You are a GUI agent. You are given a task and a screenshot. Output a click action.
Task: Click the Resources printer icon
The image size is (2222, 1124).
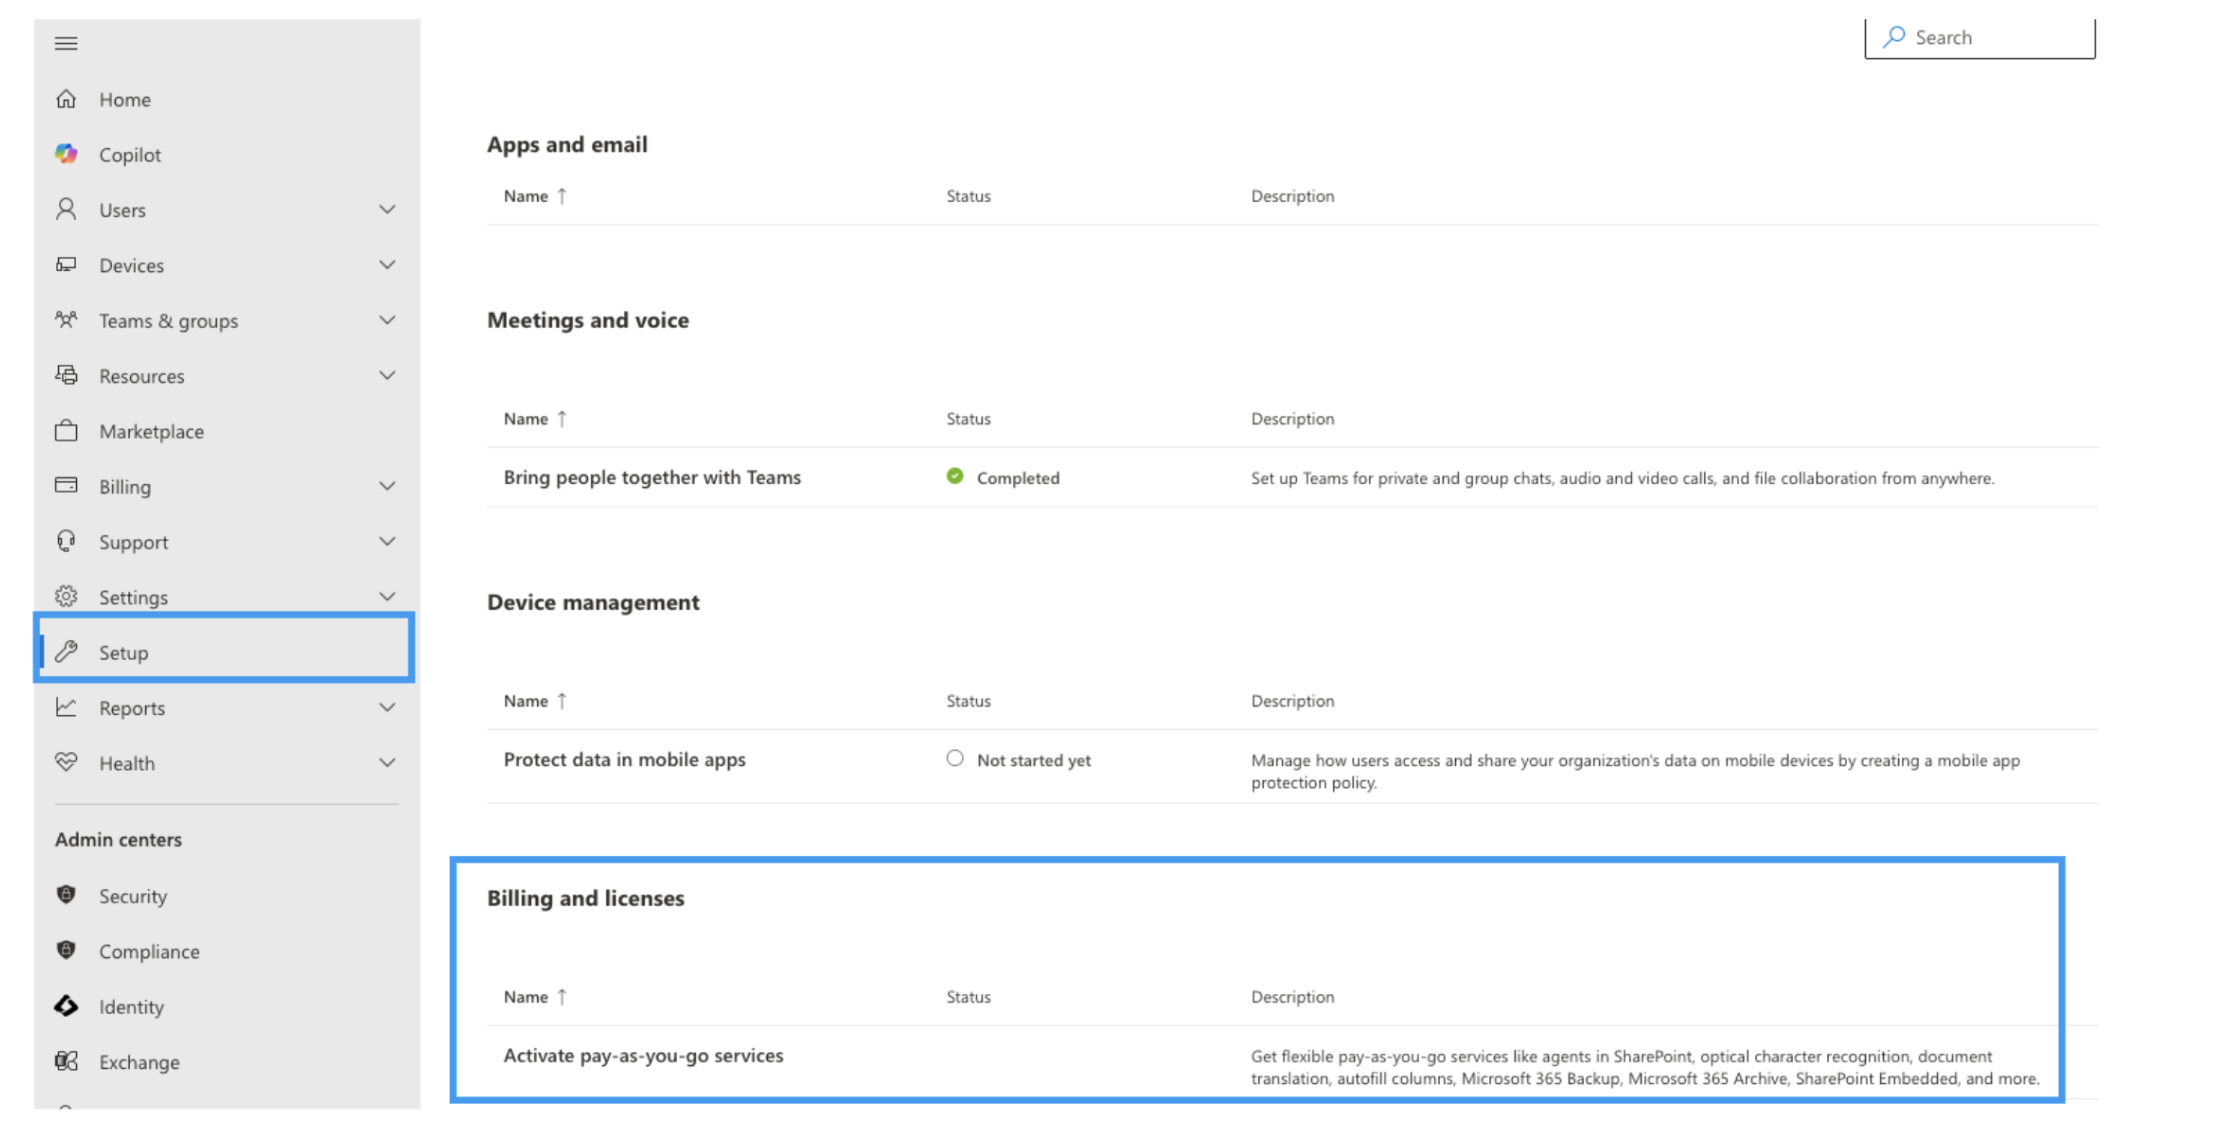click(66, 375)
